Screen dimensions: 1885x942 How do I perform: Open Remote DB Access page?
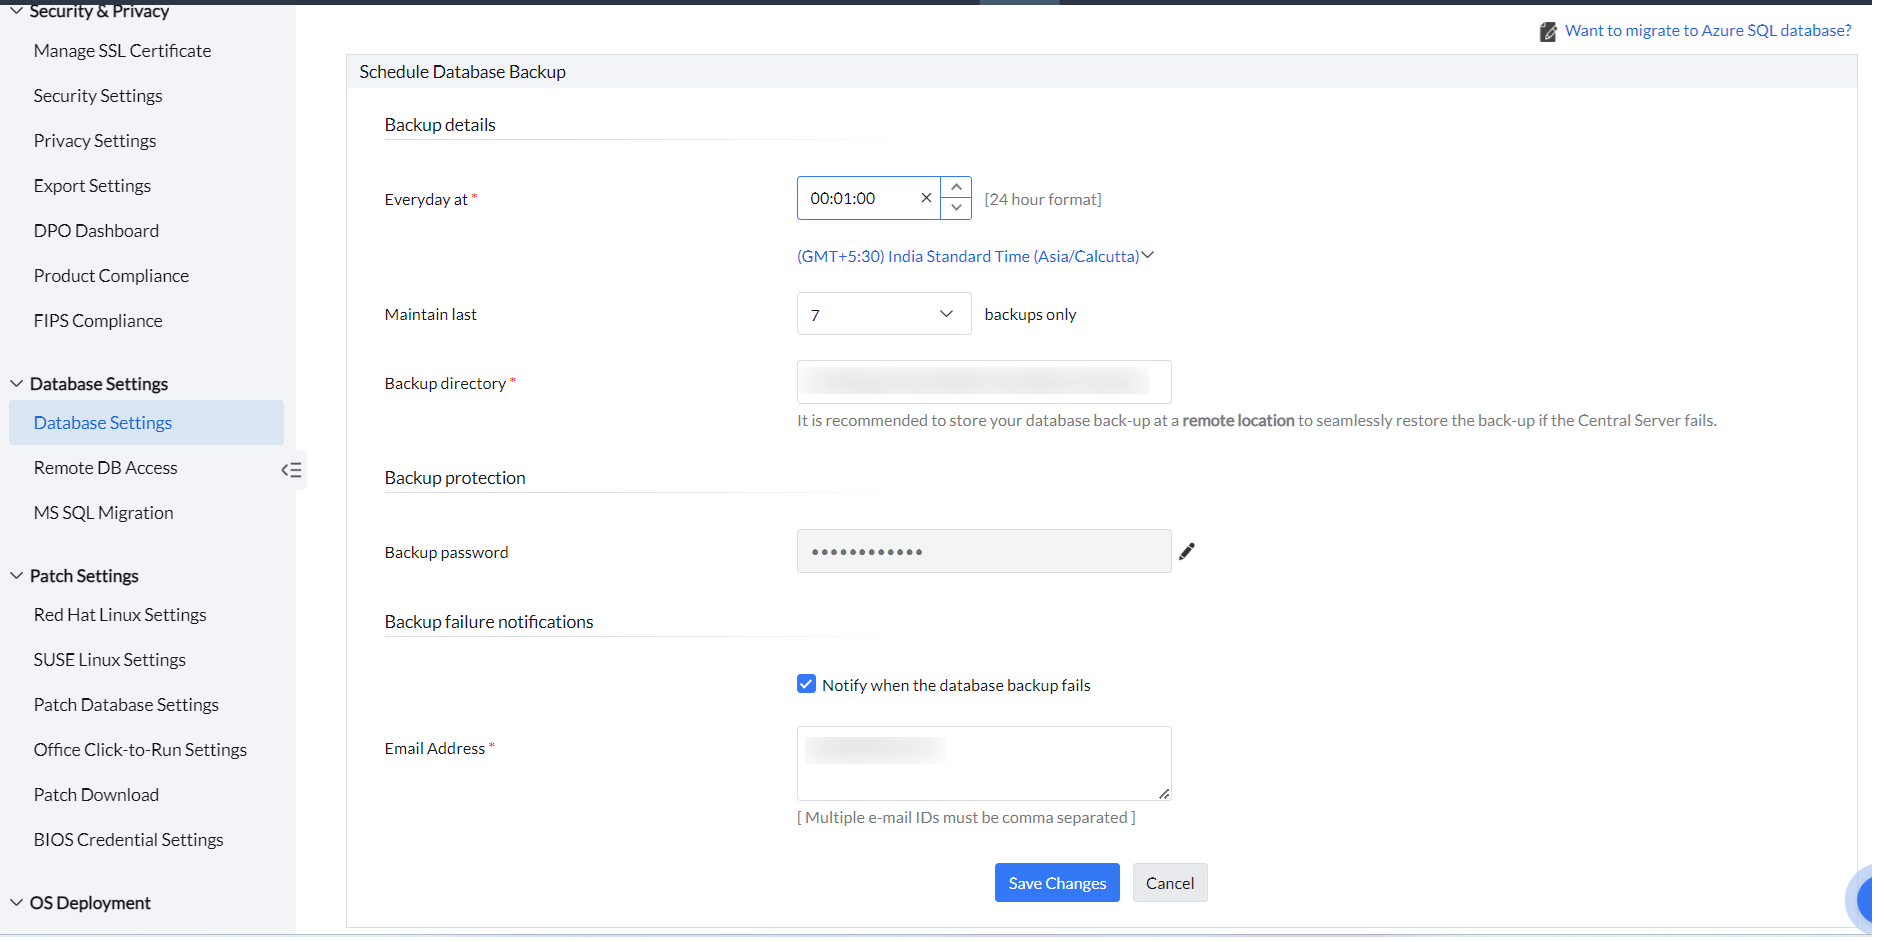[105, 468]
